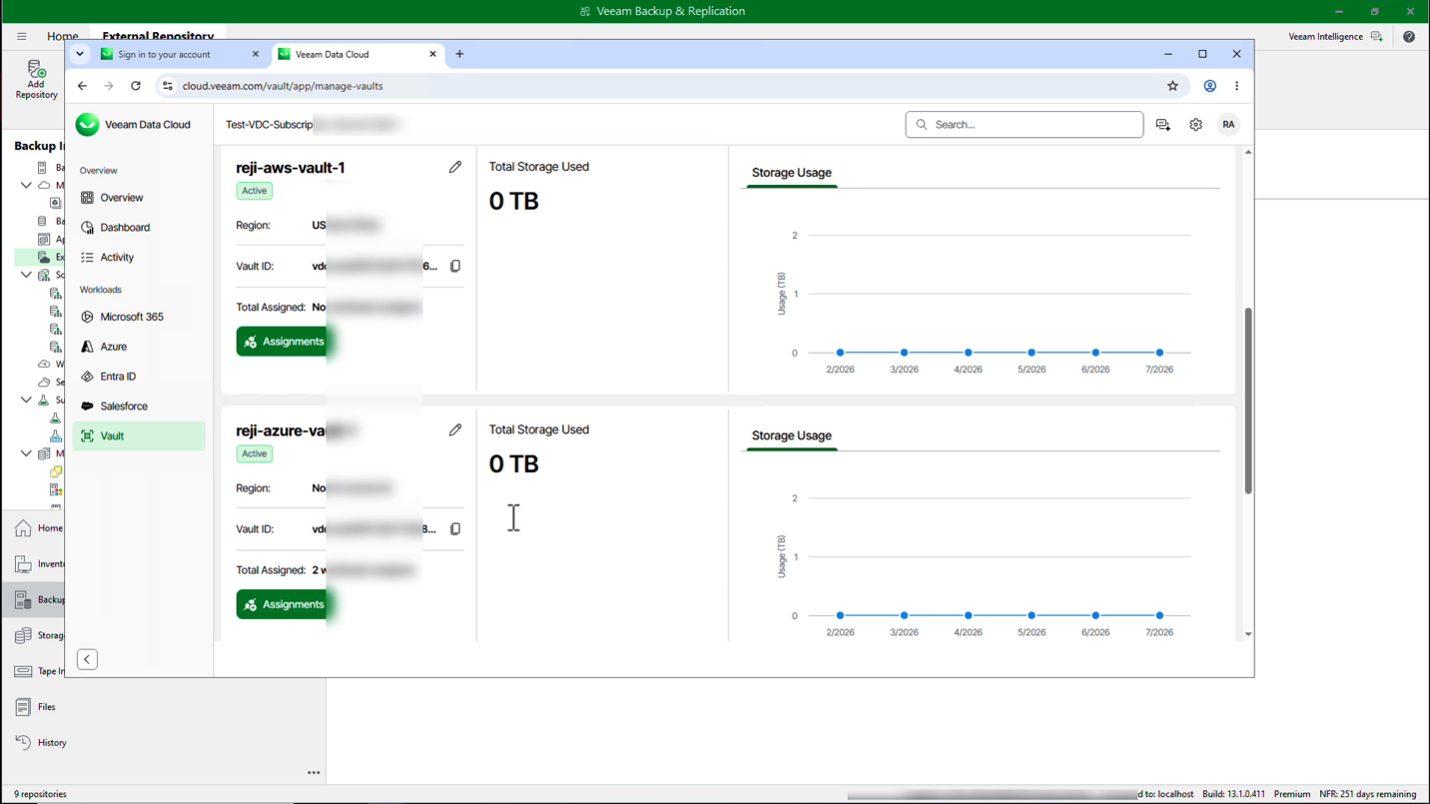Image resolution: width=1430 pixels, height=804 pixels.
Task: Open Home view in Veeam navigation
Action: [x=38, y=528]
